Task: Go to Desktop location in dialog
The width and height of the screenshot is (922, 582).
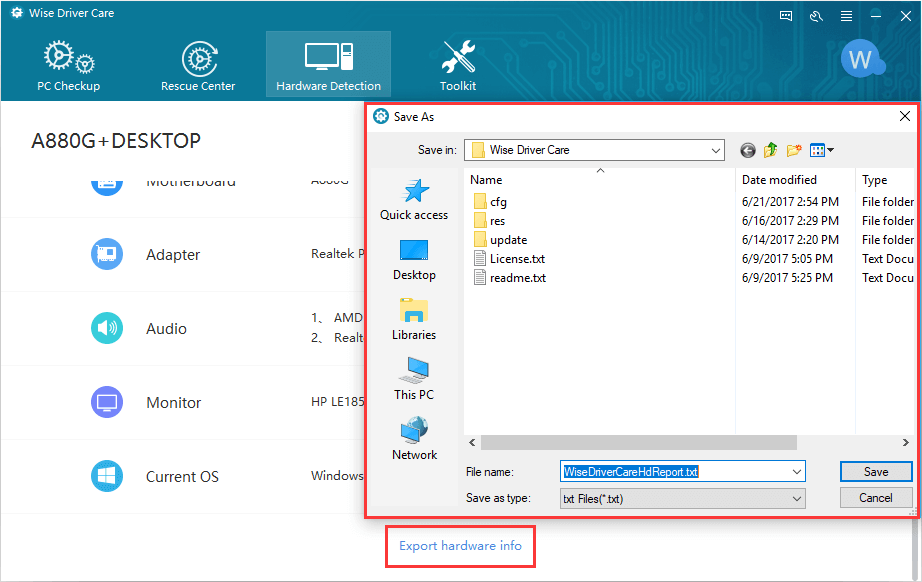Action: click(x=414, y=260)
